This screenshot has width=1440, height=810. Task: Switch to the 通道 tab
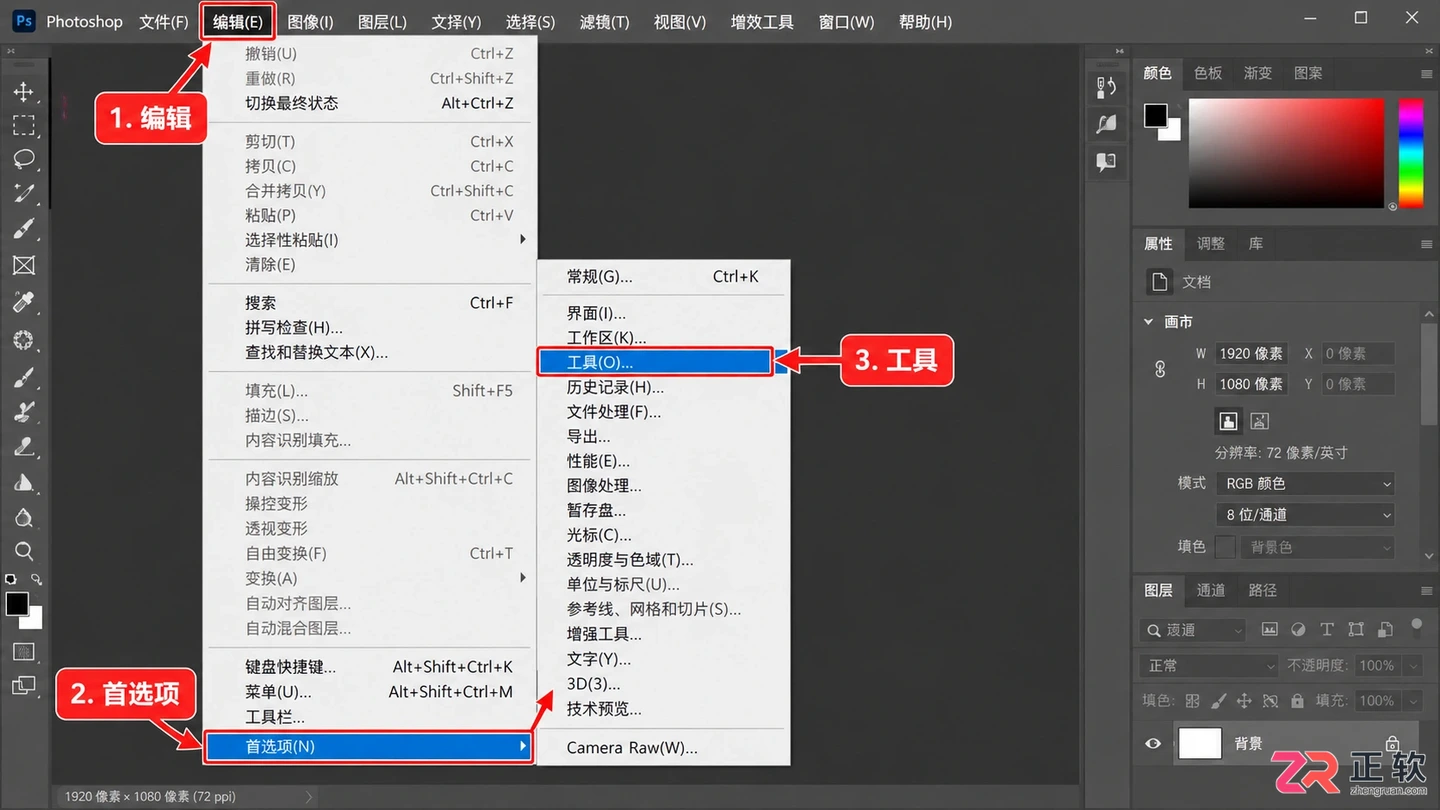point(1211,590)
